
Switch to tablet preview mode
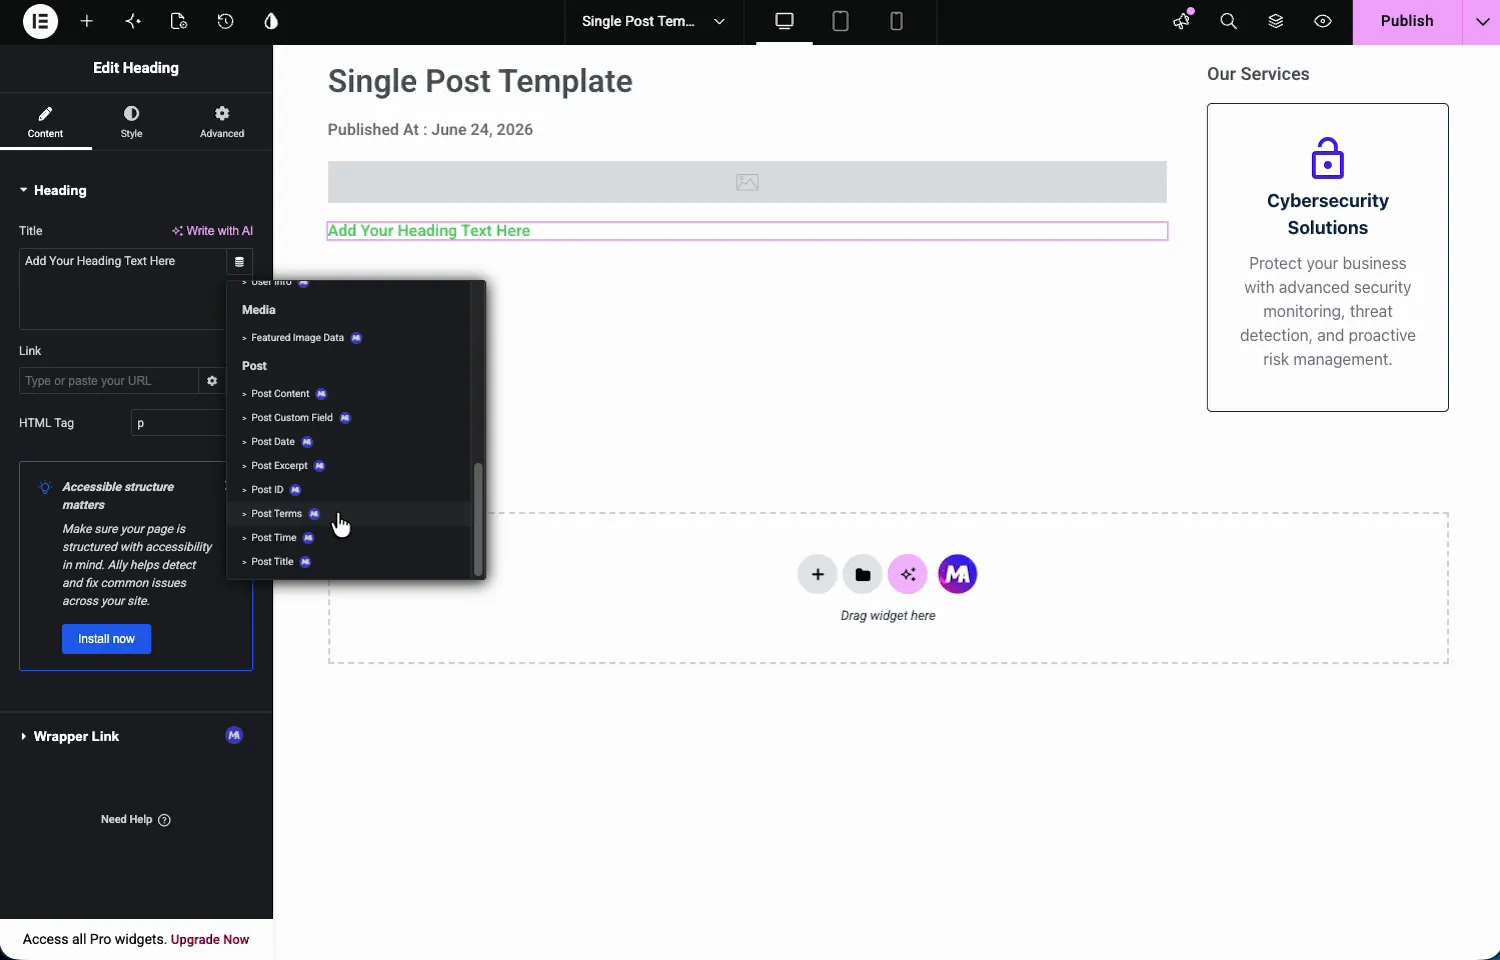pyautogui.click(x=840, y=21)
